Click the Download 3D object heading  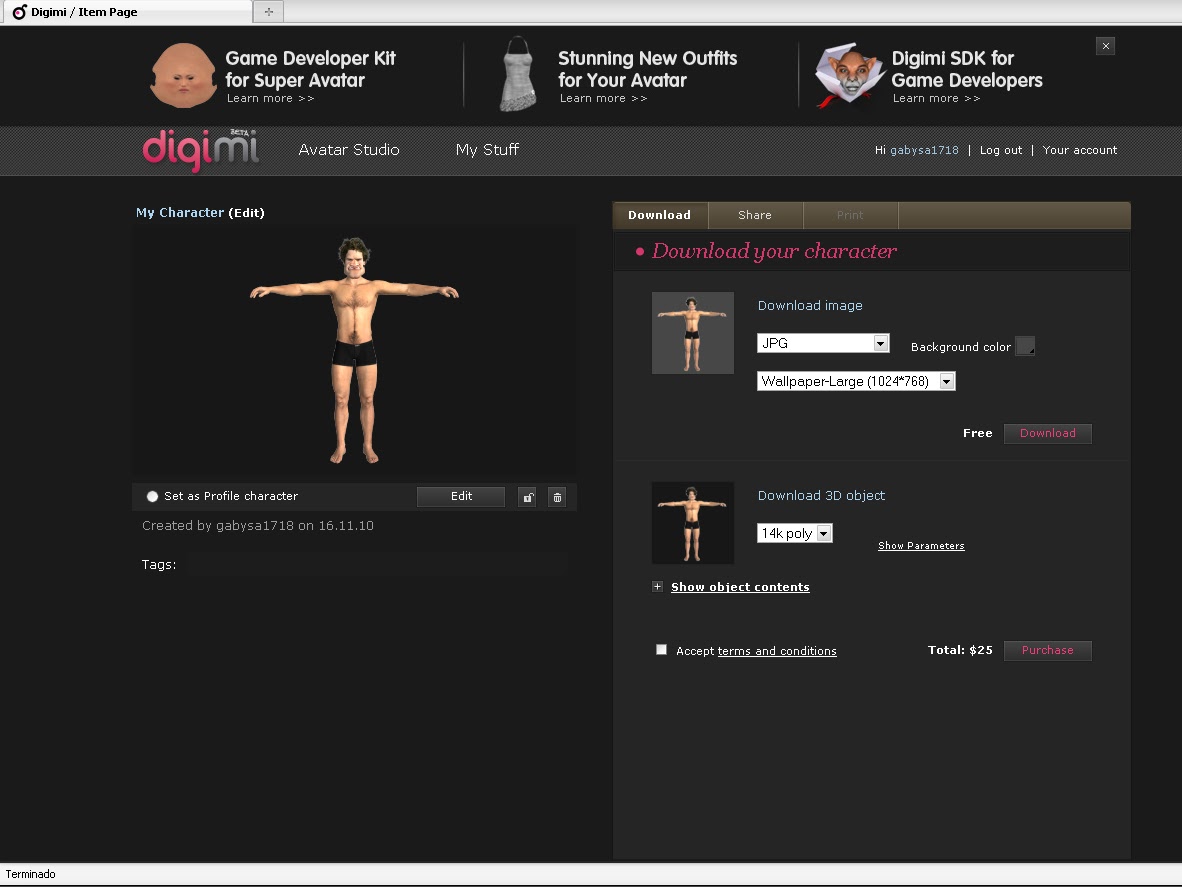click(821, 496)
